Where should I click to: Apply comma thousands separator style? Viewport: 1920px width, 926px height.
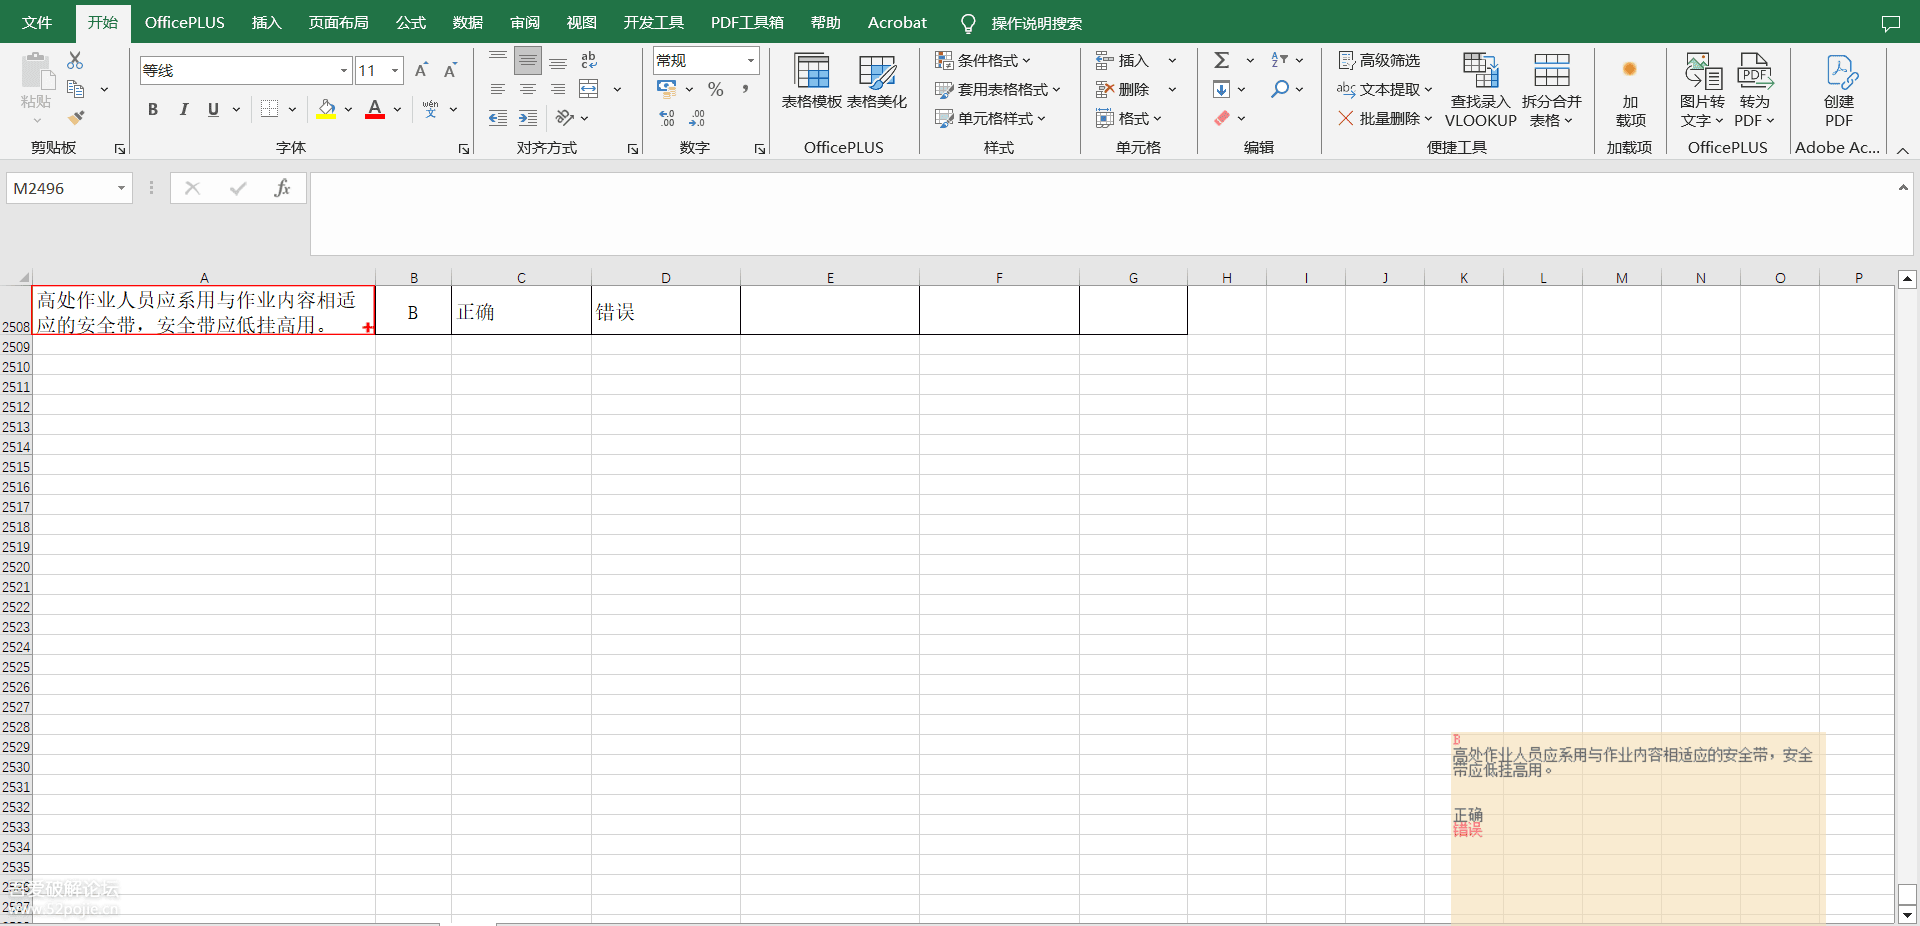point(745,89)
